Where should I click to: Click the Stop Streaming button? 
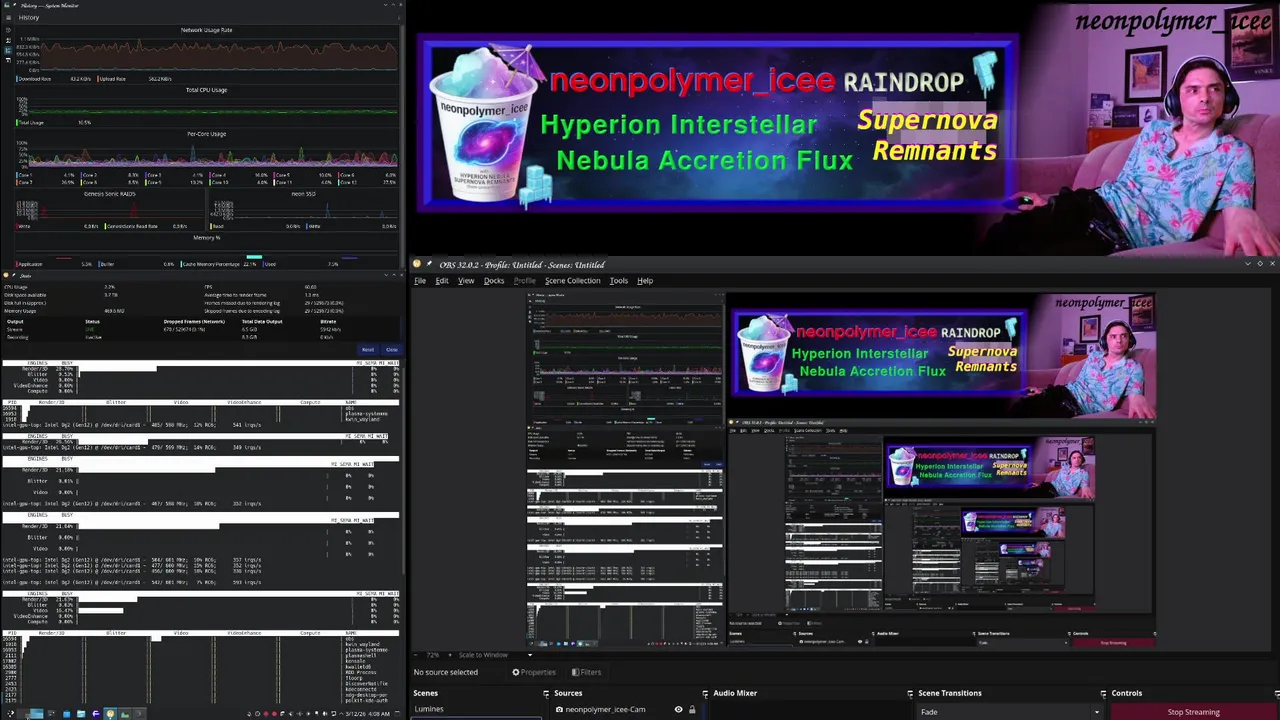pyautogui.click(x=1194, y=712)
